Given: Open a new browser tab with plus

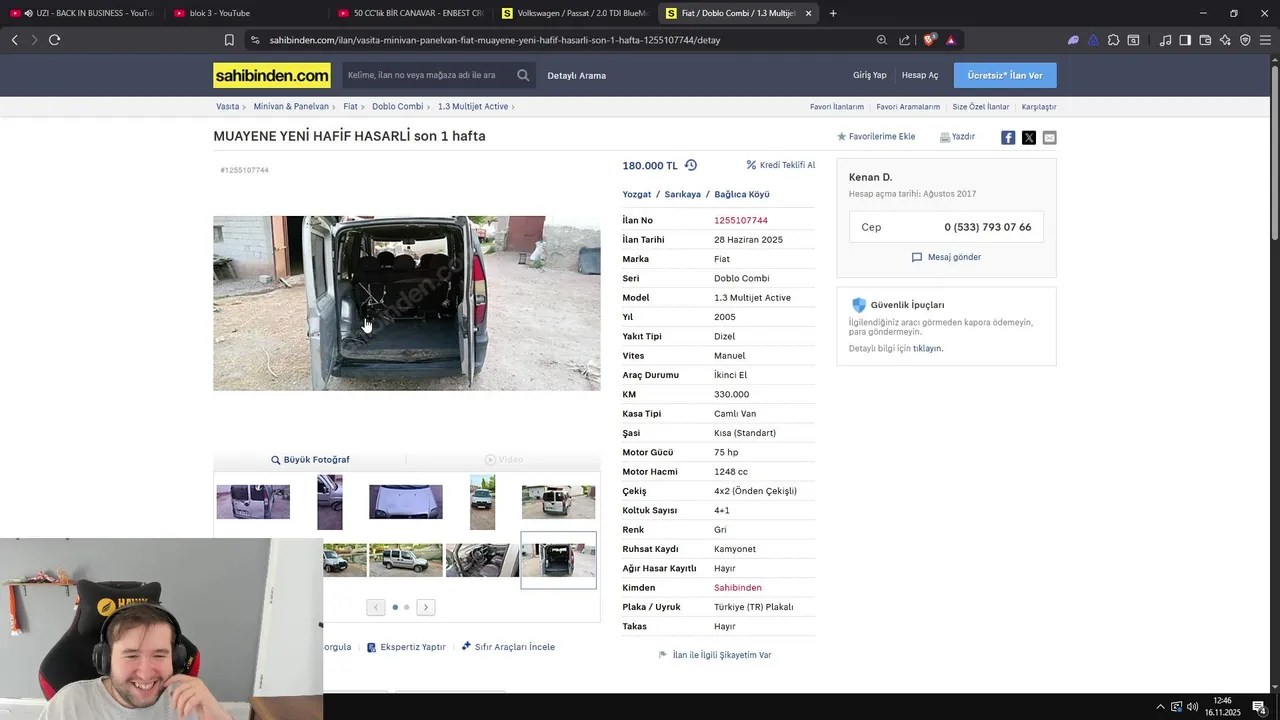Looking at the screenshot, I should (833, 13).
